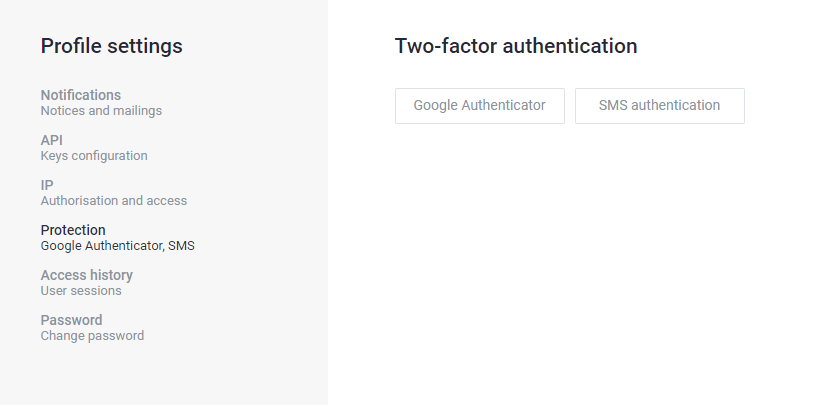Viewport: 816px width, 405px height.
Task: Click the SMS authentication button
Action: pos(660,105)
